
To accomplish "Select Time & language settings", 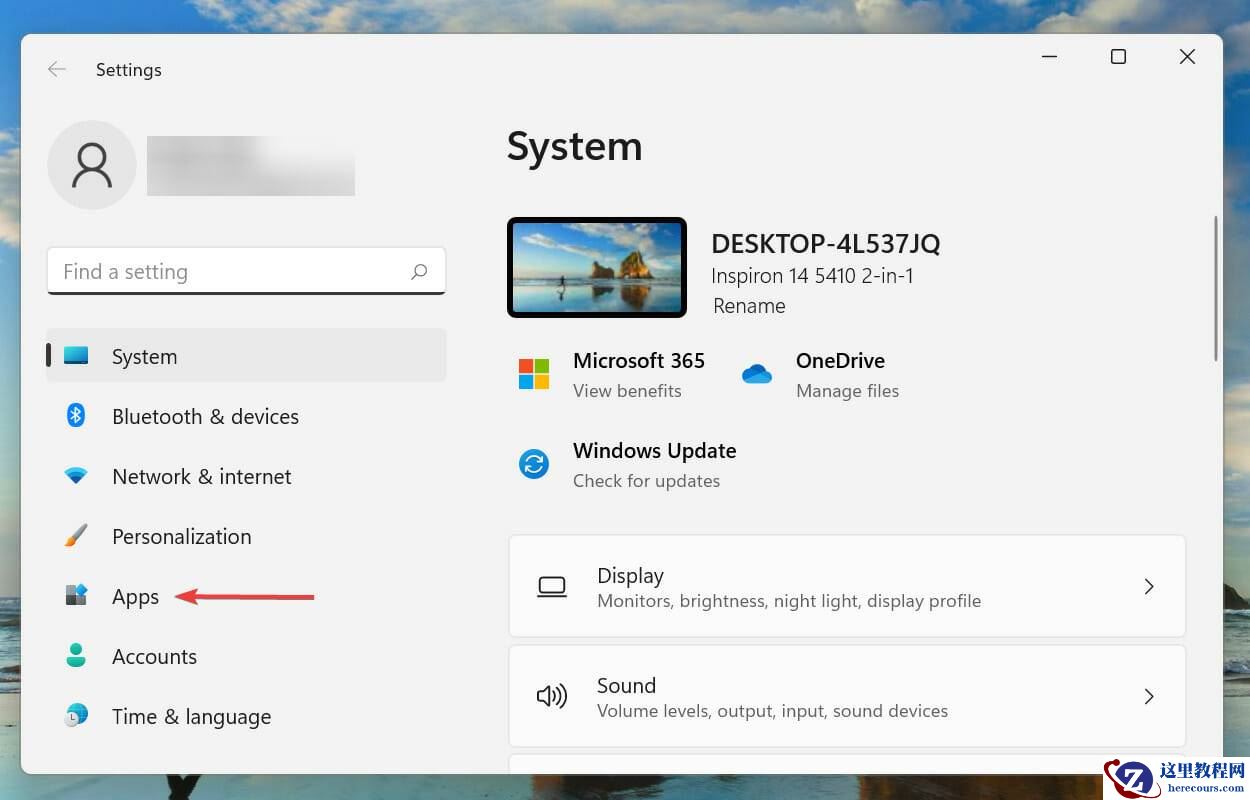I will coord(191,716).
